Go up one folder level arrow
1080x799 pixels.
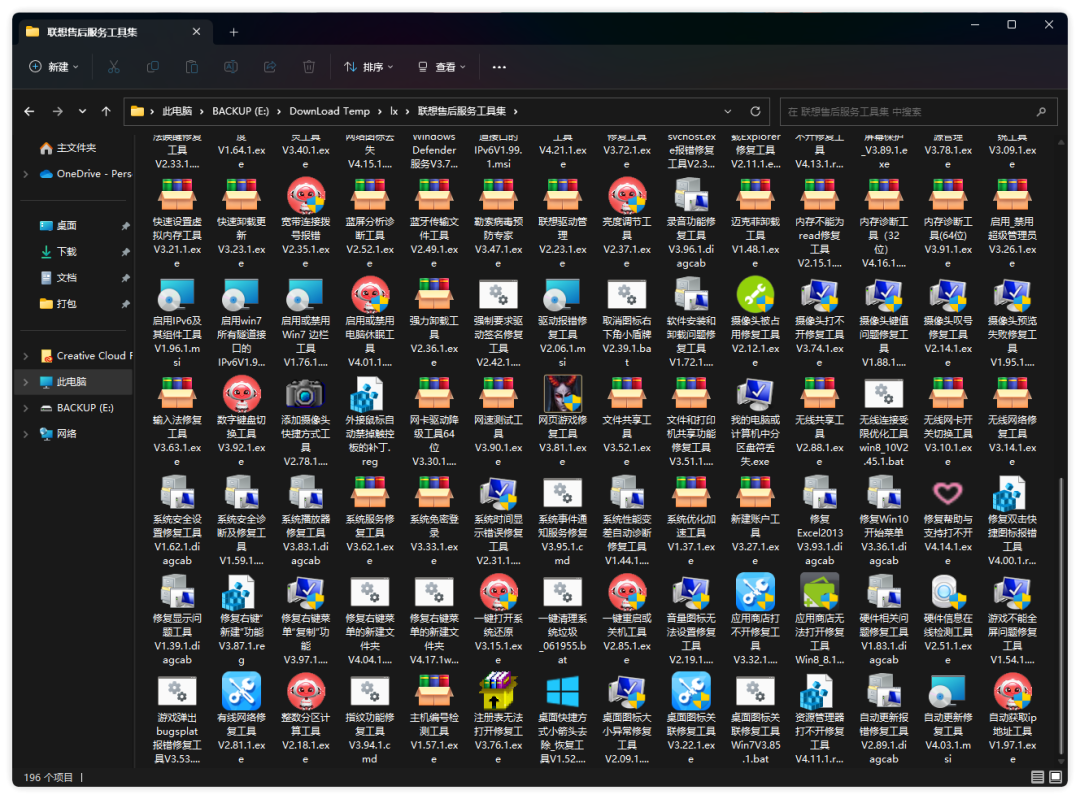[106, 112]
